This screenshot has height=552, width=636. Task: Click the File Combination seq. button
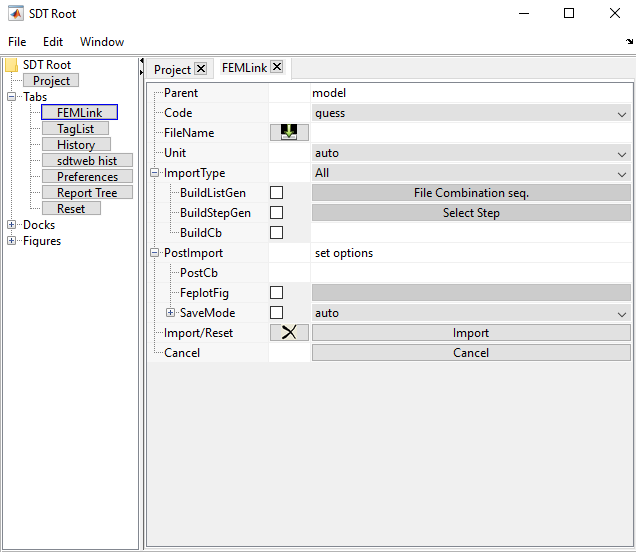[470, 193]
